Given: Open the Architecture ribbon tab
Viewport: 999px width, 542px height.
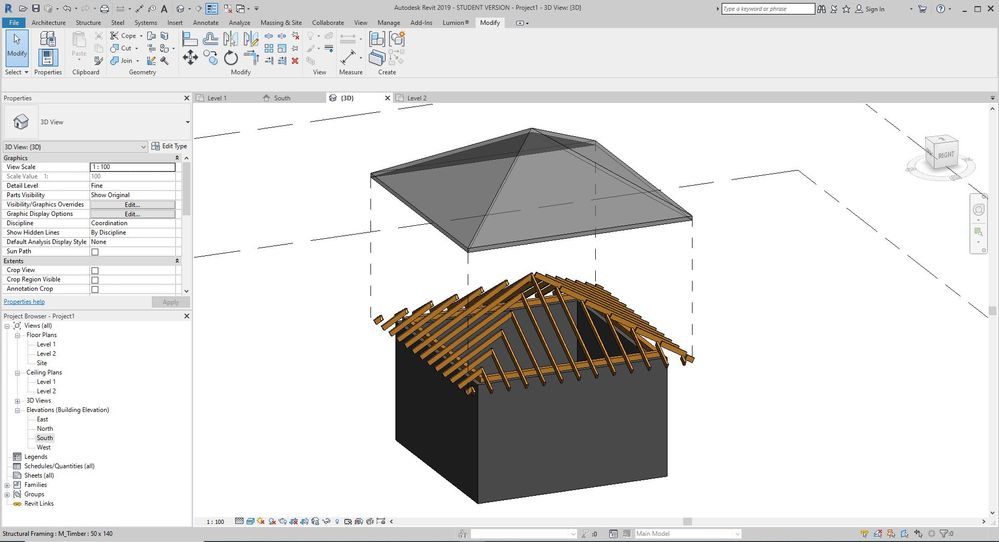Looking at the screenshot, I should click(x=48, y=22).
